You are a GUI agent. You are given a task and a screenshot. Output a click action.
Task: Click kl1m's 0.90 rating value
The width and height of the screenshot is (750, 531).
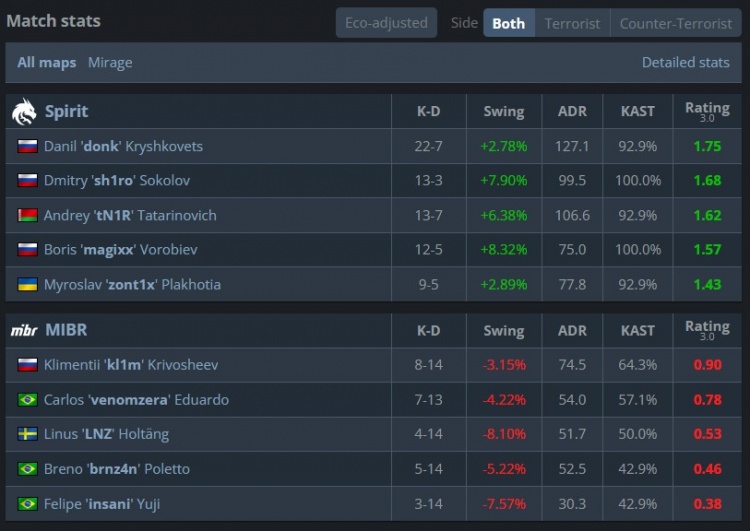click(x=707, y=365)
